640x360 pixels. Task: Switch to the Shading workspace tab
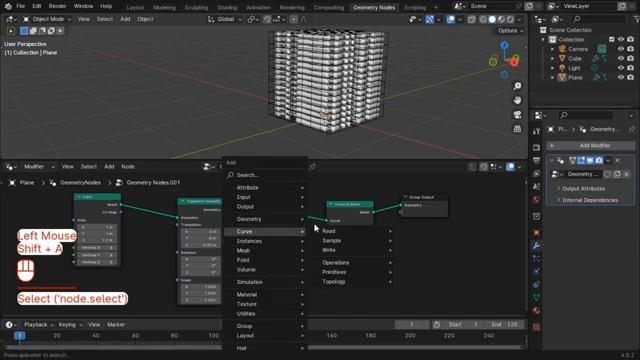coord(227,7)
